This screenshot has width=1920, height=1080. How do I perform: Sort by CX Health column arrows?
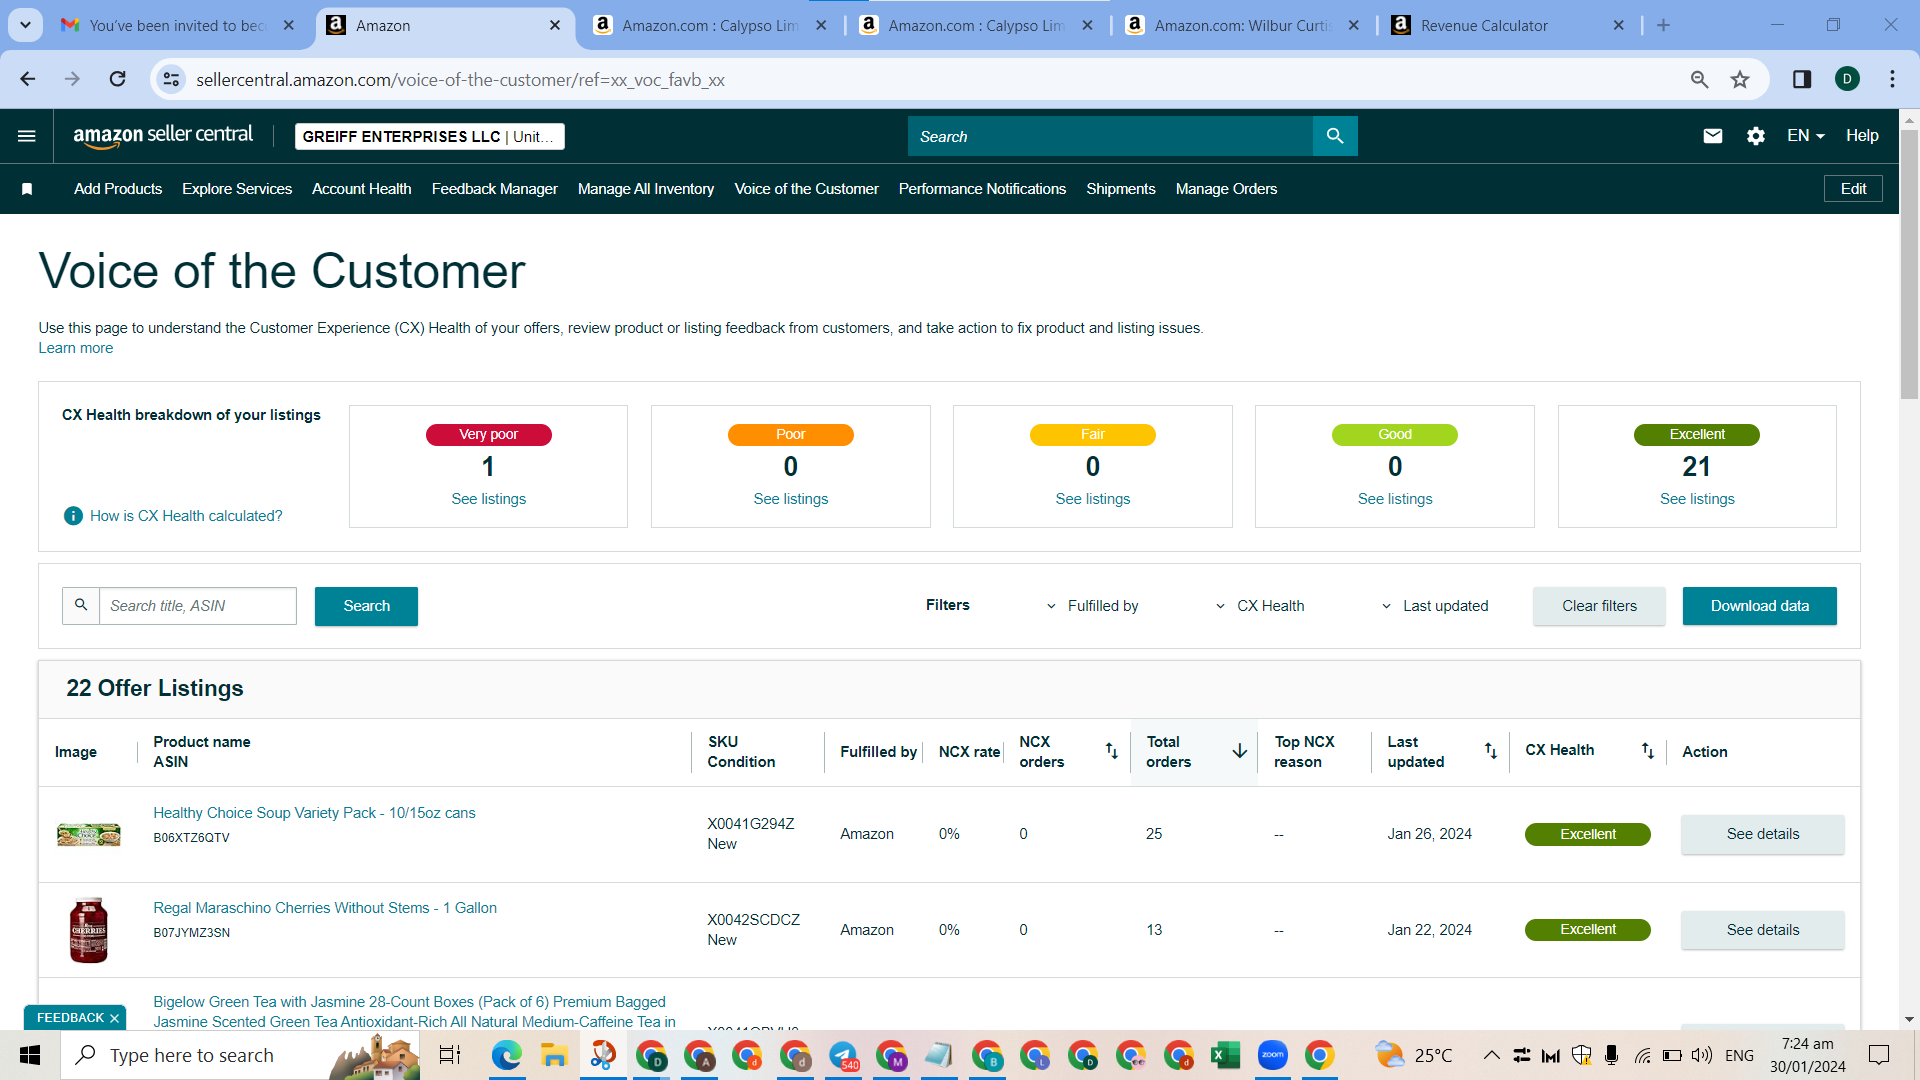(x=1647, y=751)
